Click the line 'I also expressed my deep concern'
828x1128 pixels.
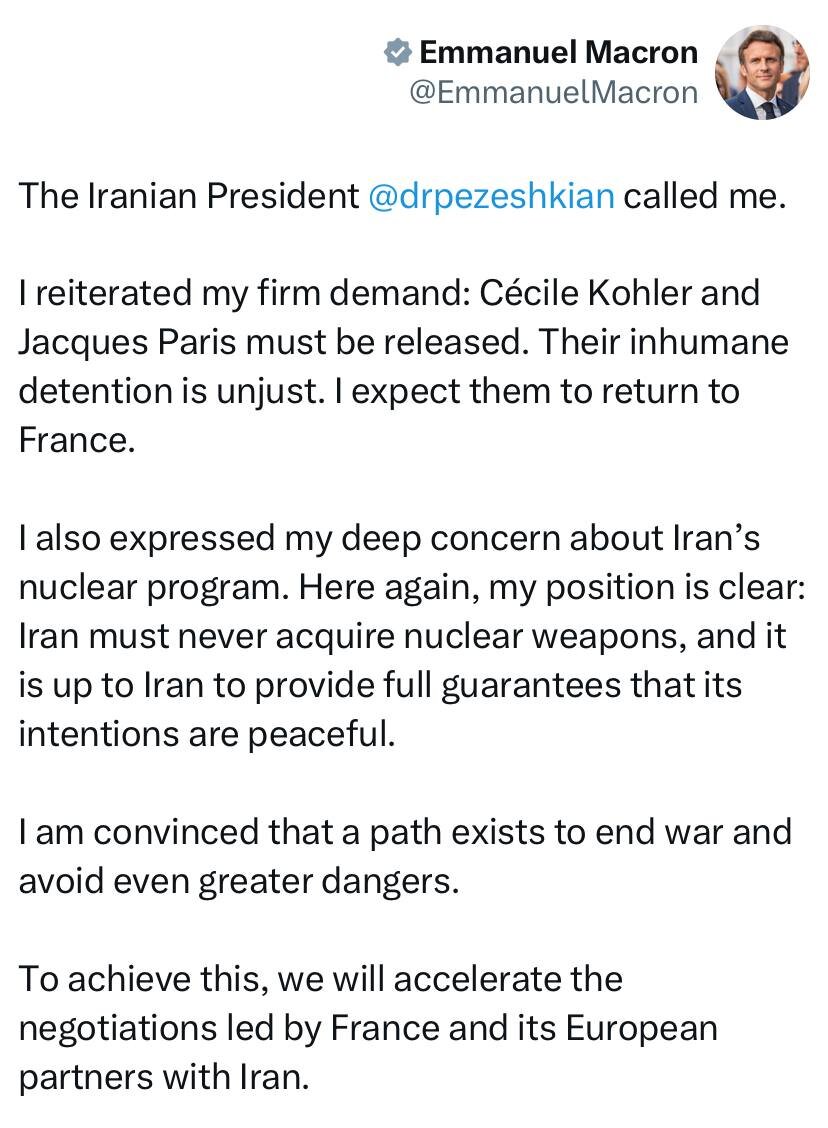(291, 539)
